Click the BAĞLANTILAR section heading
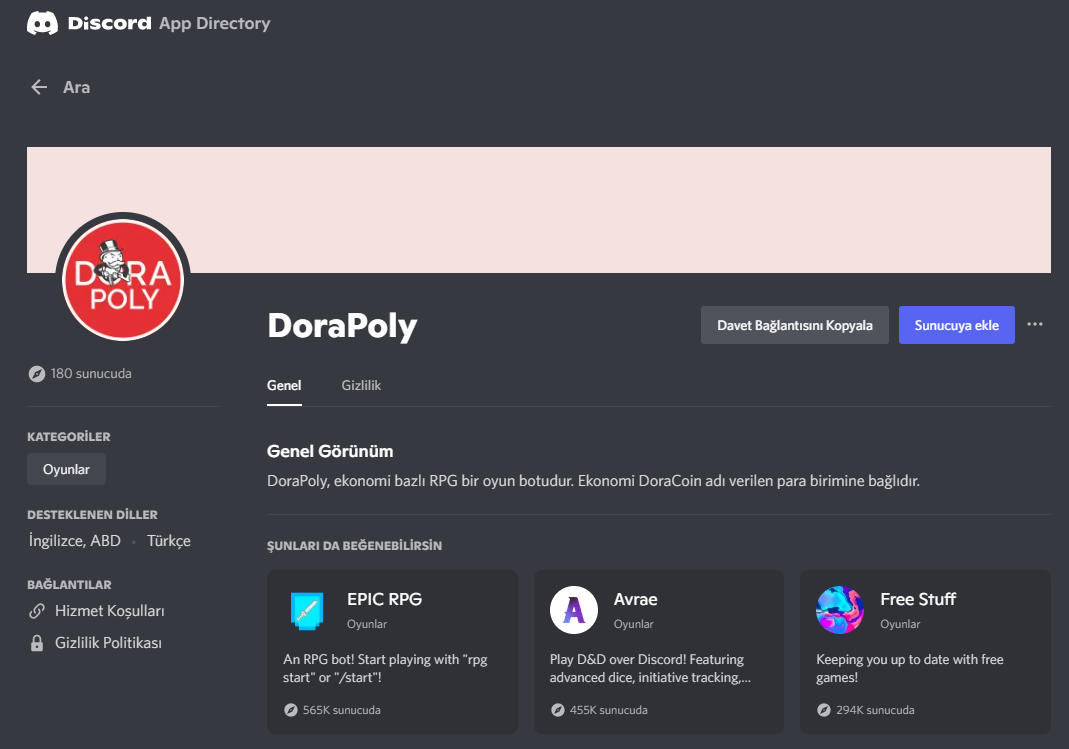1069x749 pixels. coord(69,585)
